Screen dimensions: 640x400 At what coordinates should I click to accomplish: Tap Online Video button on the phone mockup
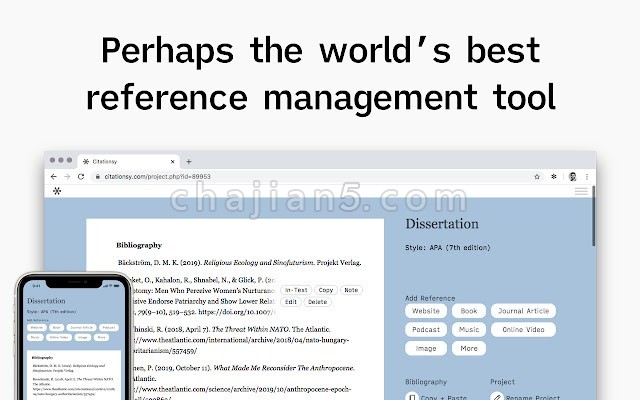click(x=59, y=337)
